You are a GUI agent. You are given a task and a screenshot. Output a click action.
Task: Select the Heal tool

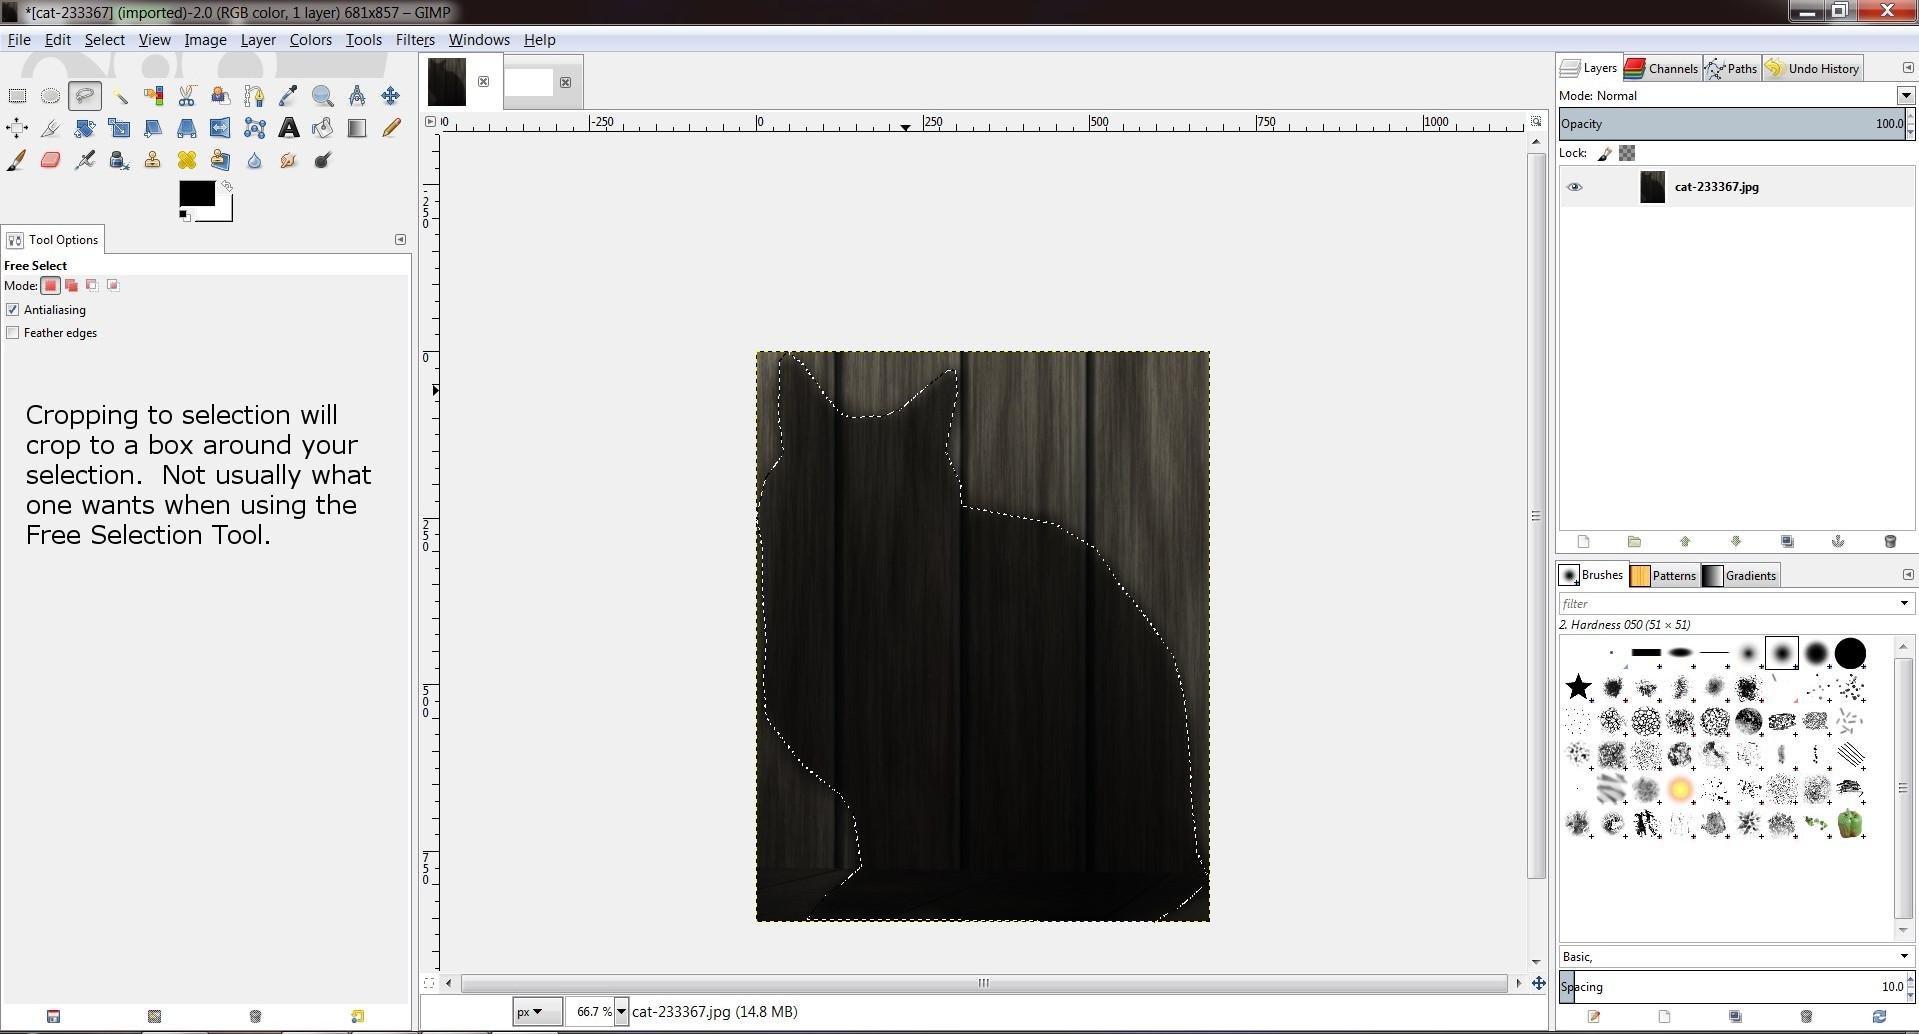tap(187, 160)
